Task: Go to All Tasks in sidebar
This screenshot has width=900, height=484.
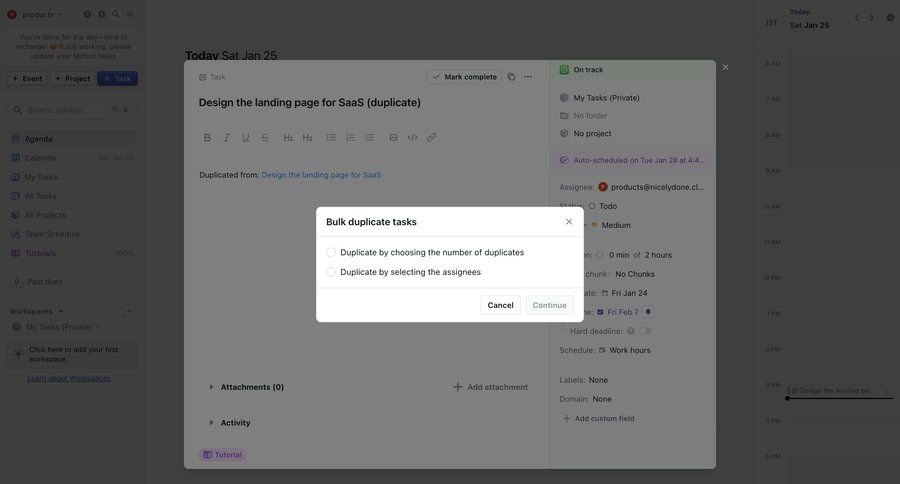Action: tap(72, 196)
